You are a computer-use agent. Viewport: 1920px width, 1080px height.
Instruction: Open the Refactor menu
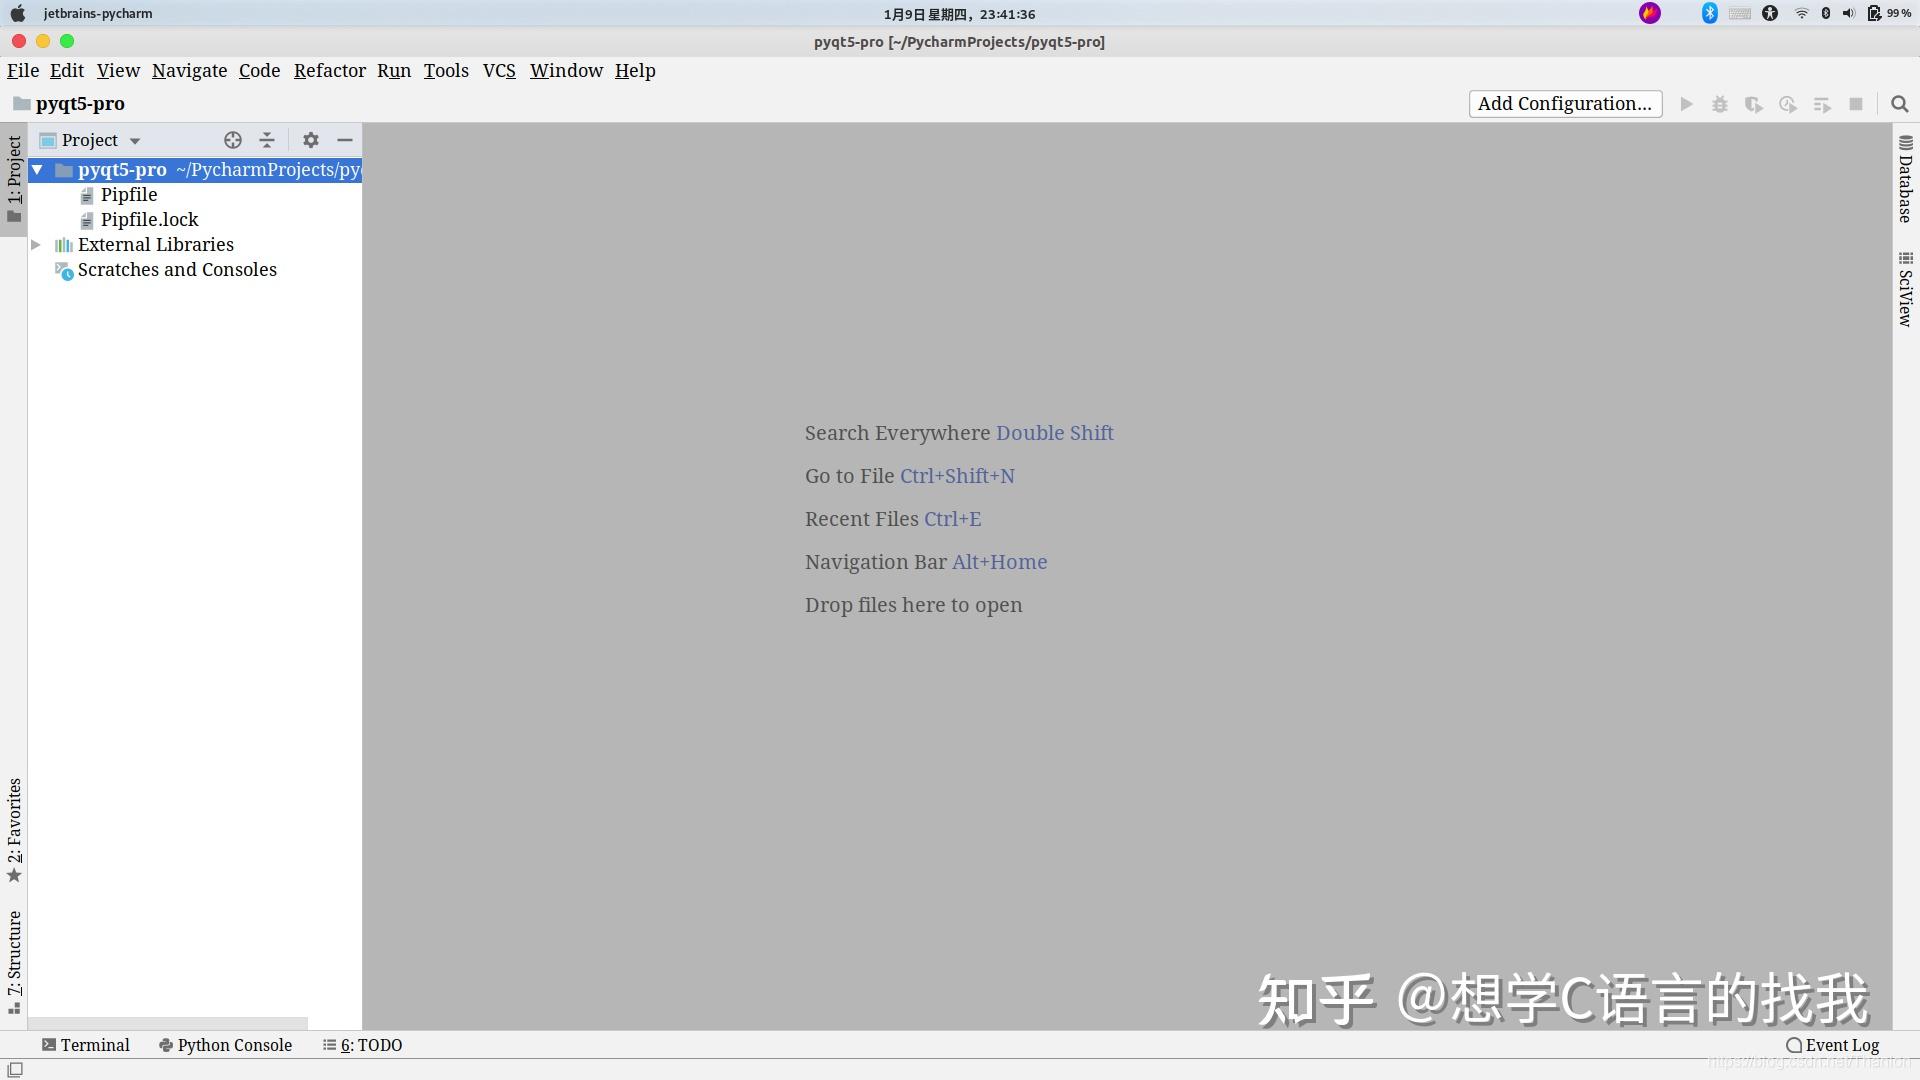pyautogui.click(x=329, y=71)
